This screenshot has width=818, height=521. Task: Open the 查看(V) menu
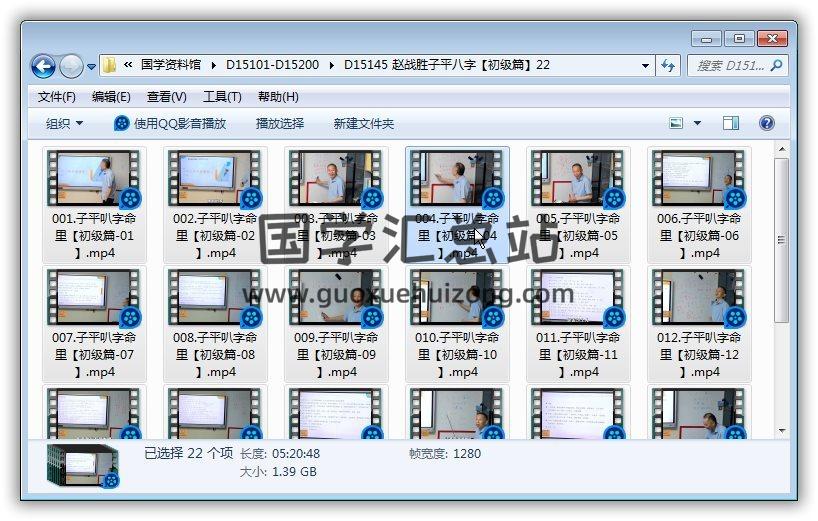coord(166,97)
